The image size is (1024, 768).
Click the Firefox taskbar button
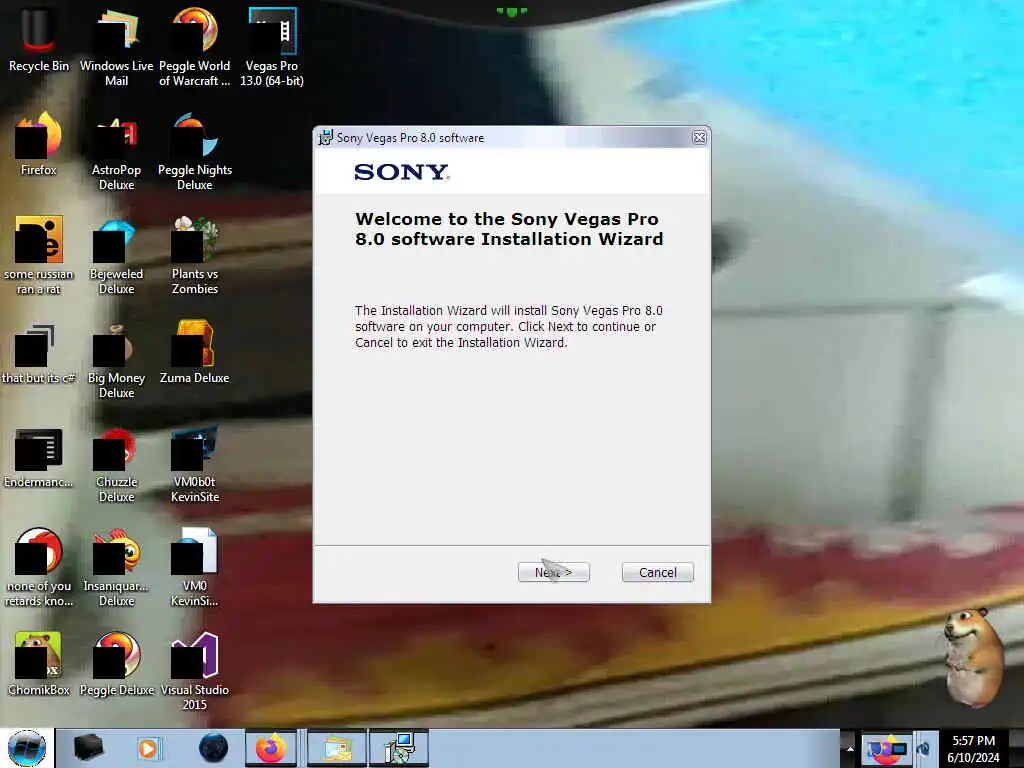(x=271, y=748)
